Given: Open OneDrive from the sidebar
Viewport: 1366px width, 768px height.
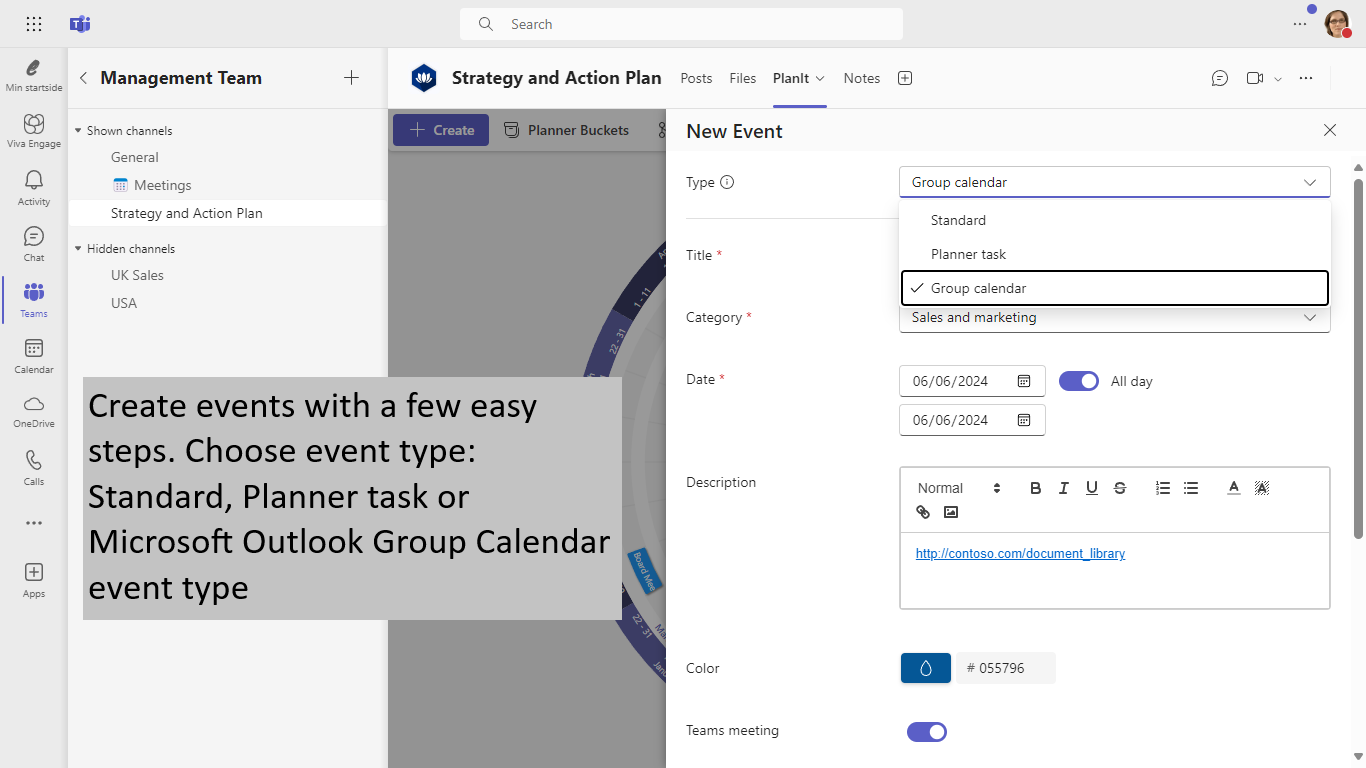Looking at the screenshot, I should tap(34, 410).
